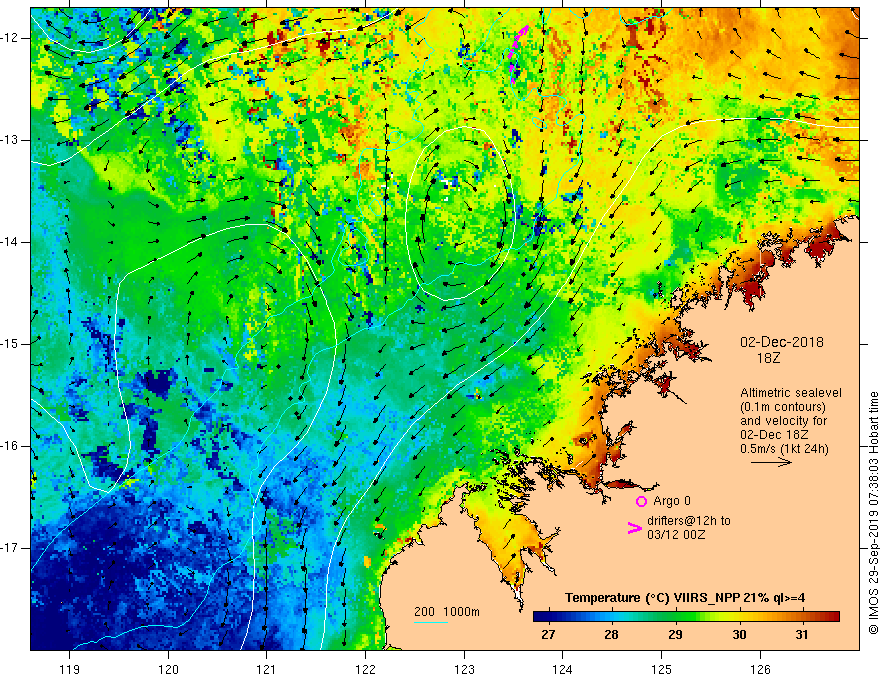Click the 'Altimetric sealevel' text
This screenshot has width=880, height=680.
point(791,393)
